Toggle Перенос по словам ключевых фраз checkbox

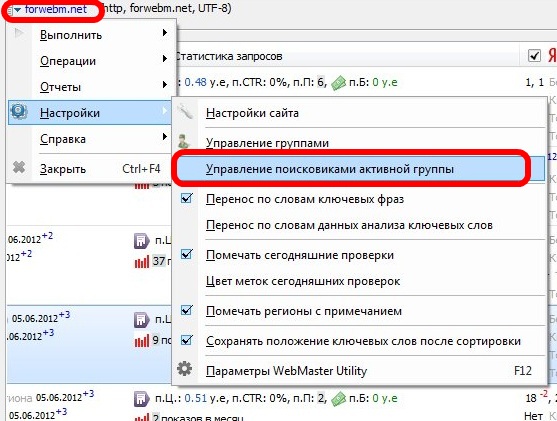[x=186, y=198]
